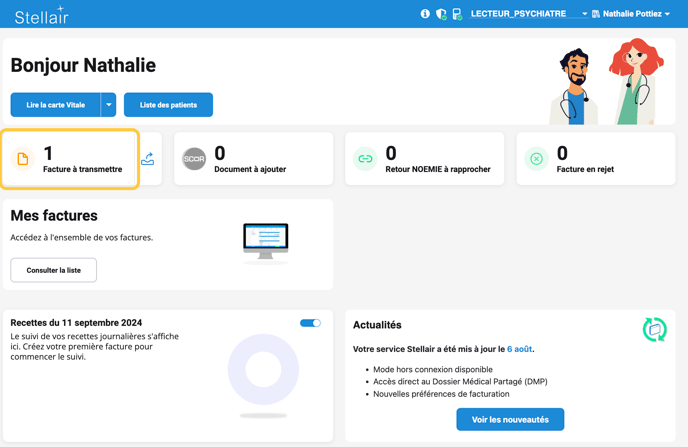Open the dropdown arrow beside Lire la carte Vitale
Viewport: 688px width, 447px height.
click(x=109, y=105)
